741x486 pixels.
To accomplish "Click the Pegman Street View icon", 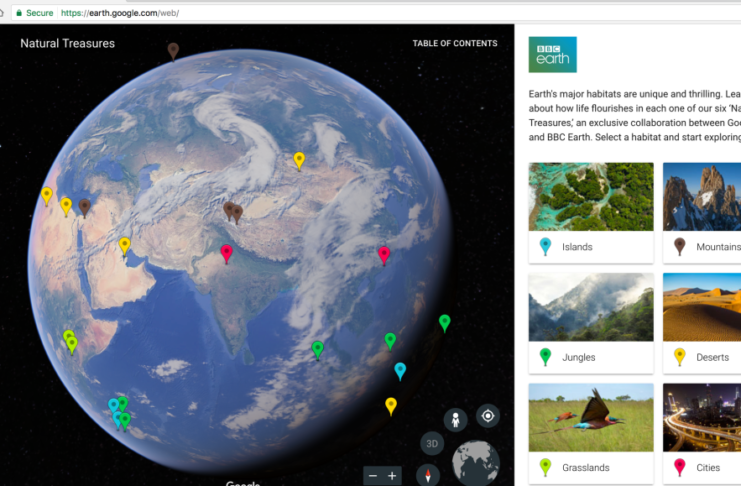I will tap(456, 420).
